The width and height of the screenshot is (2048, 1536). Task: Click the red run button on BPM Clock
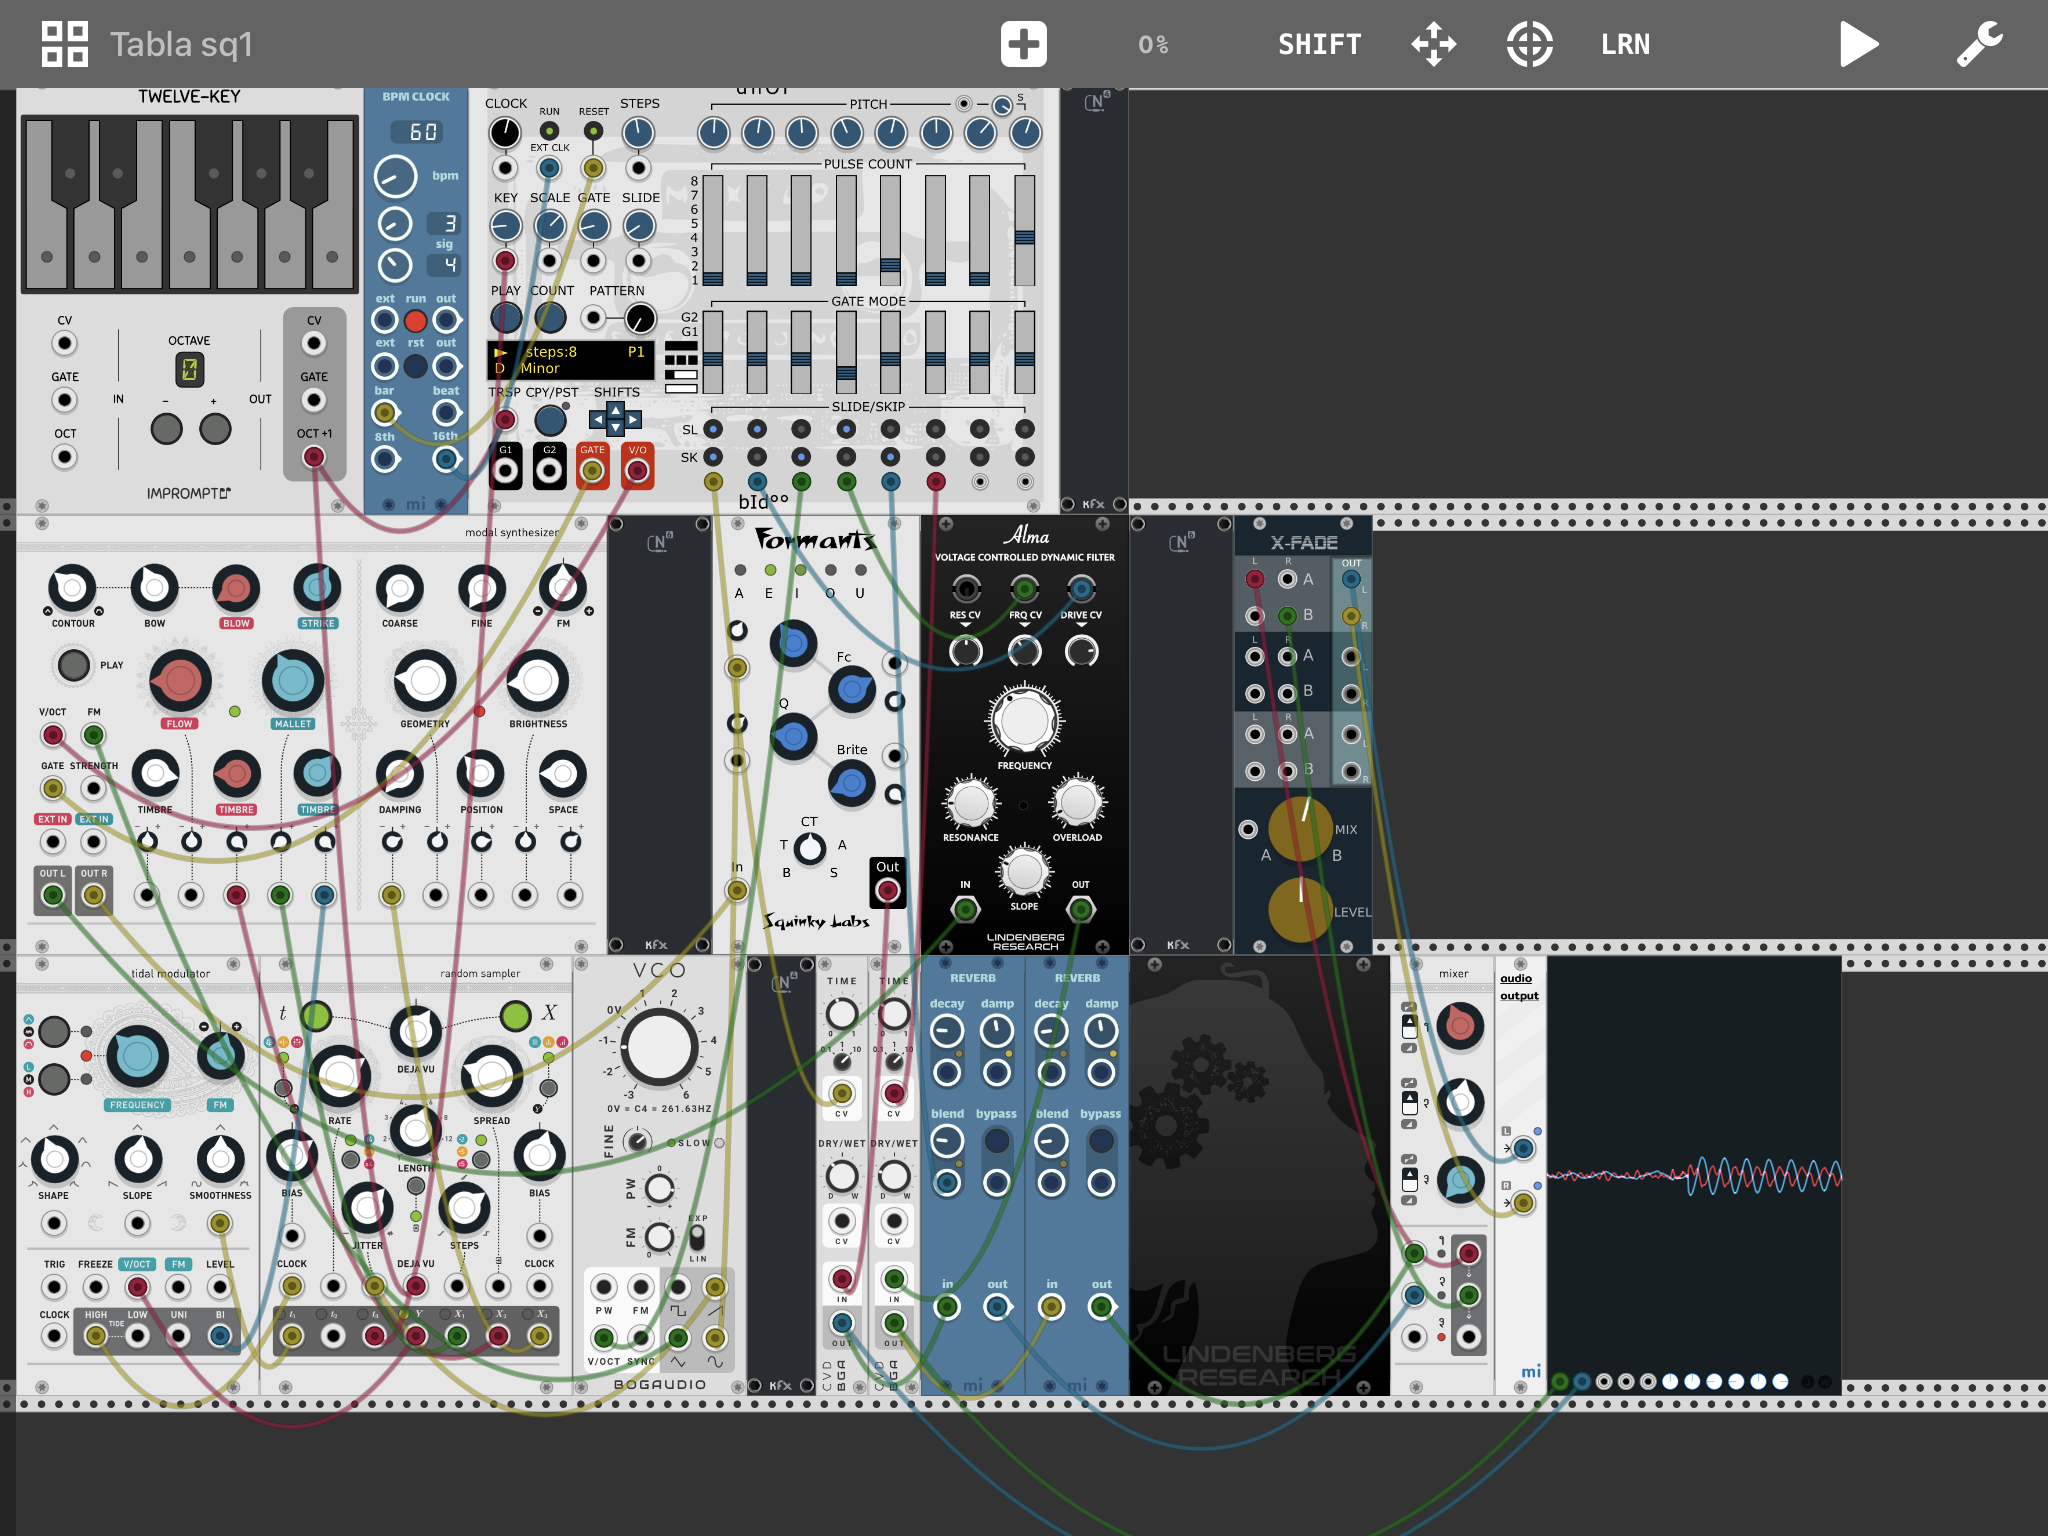415,320
